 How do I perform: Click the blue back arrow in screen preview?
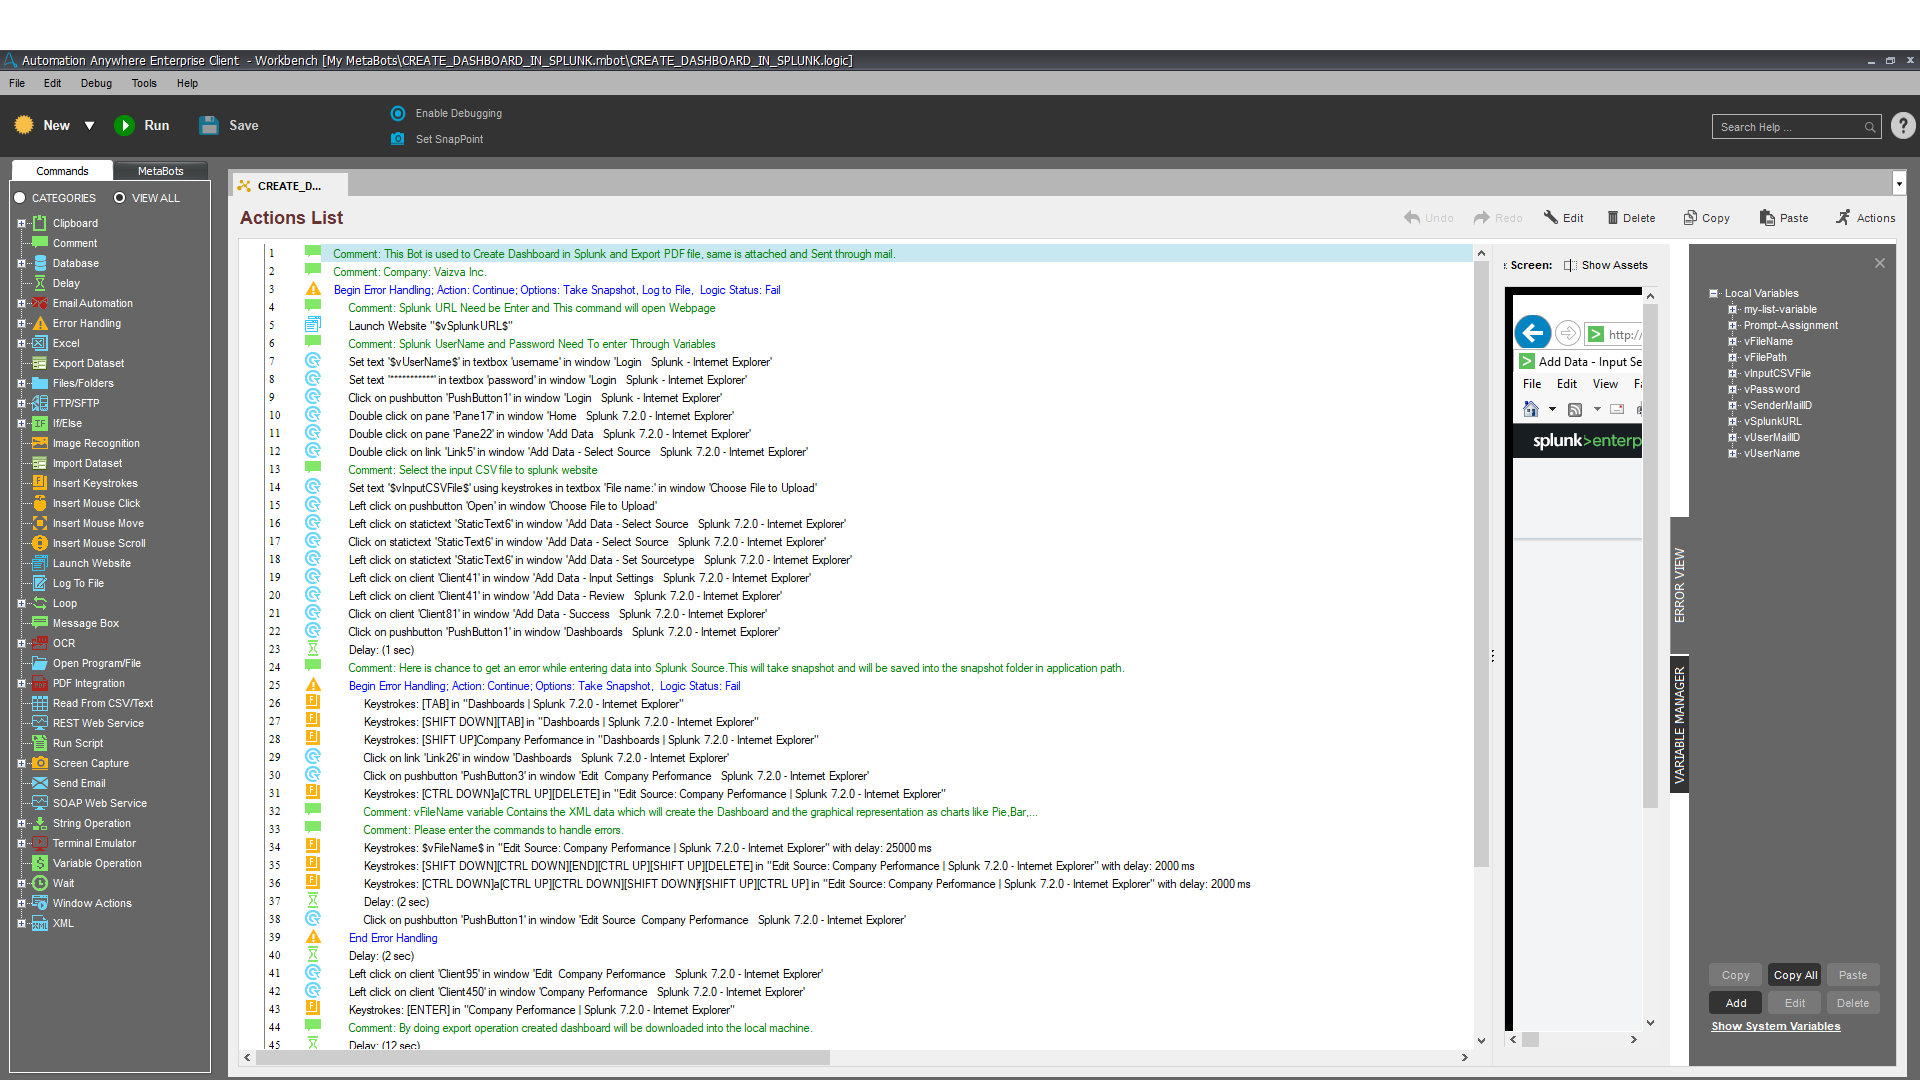[1532, 333]
